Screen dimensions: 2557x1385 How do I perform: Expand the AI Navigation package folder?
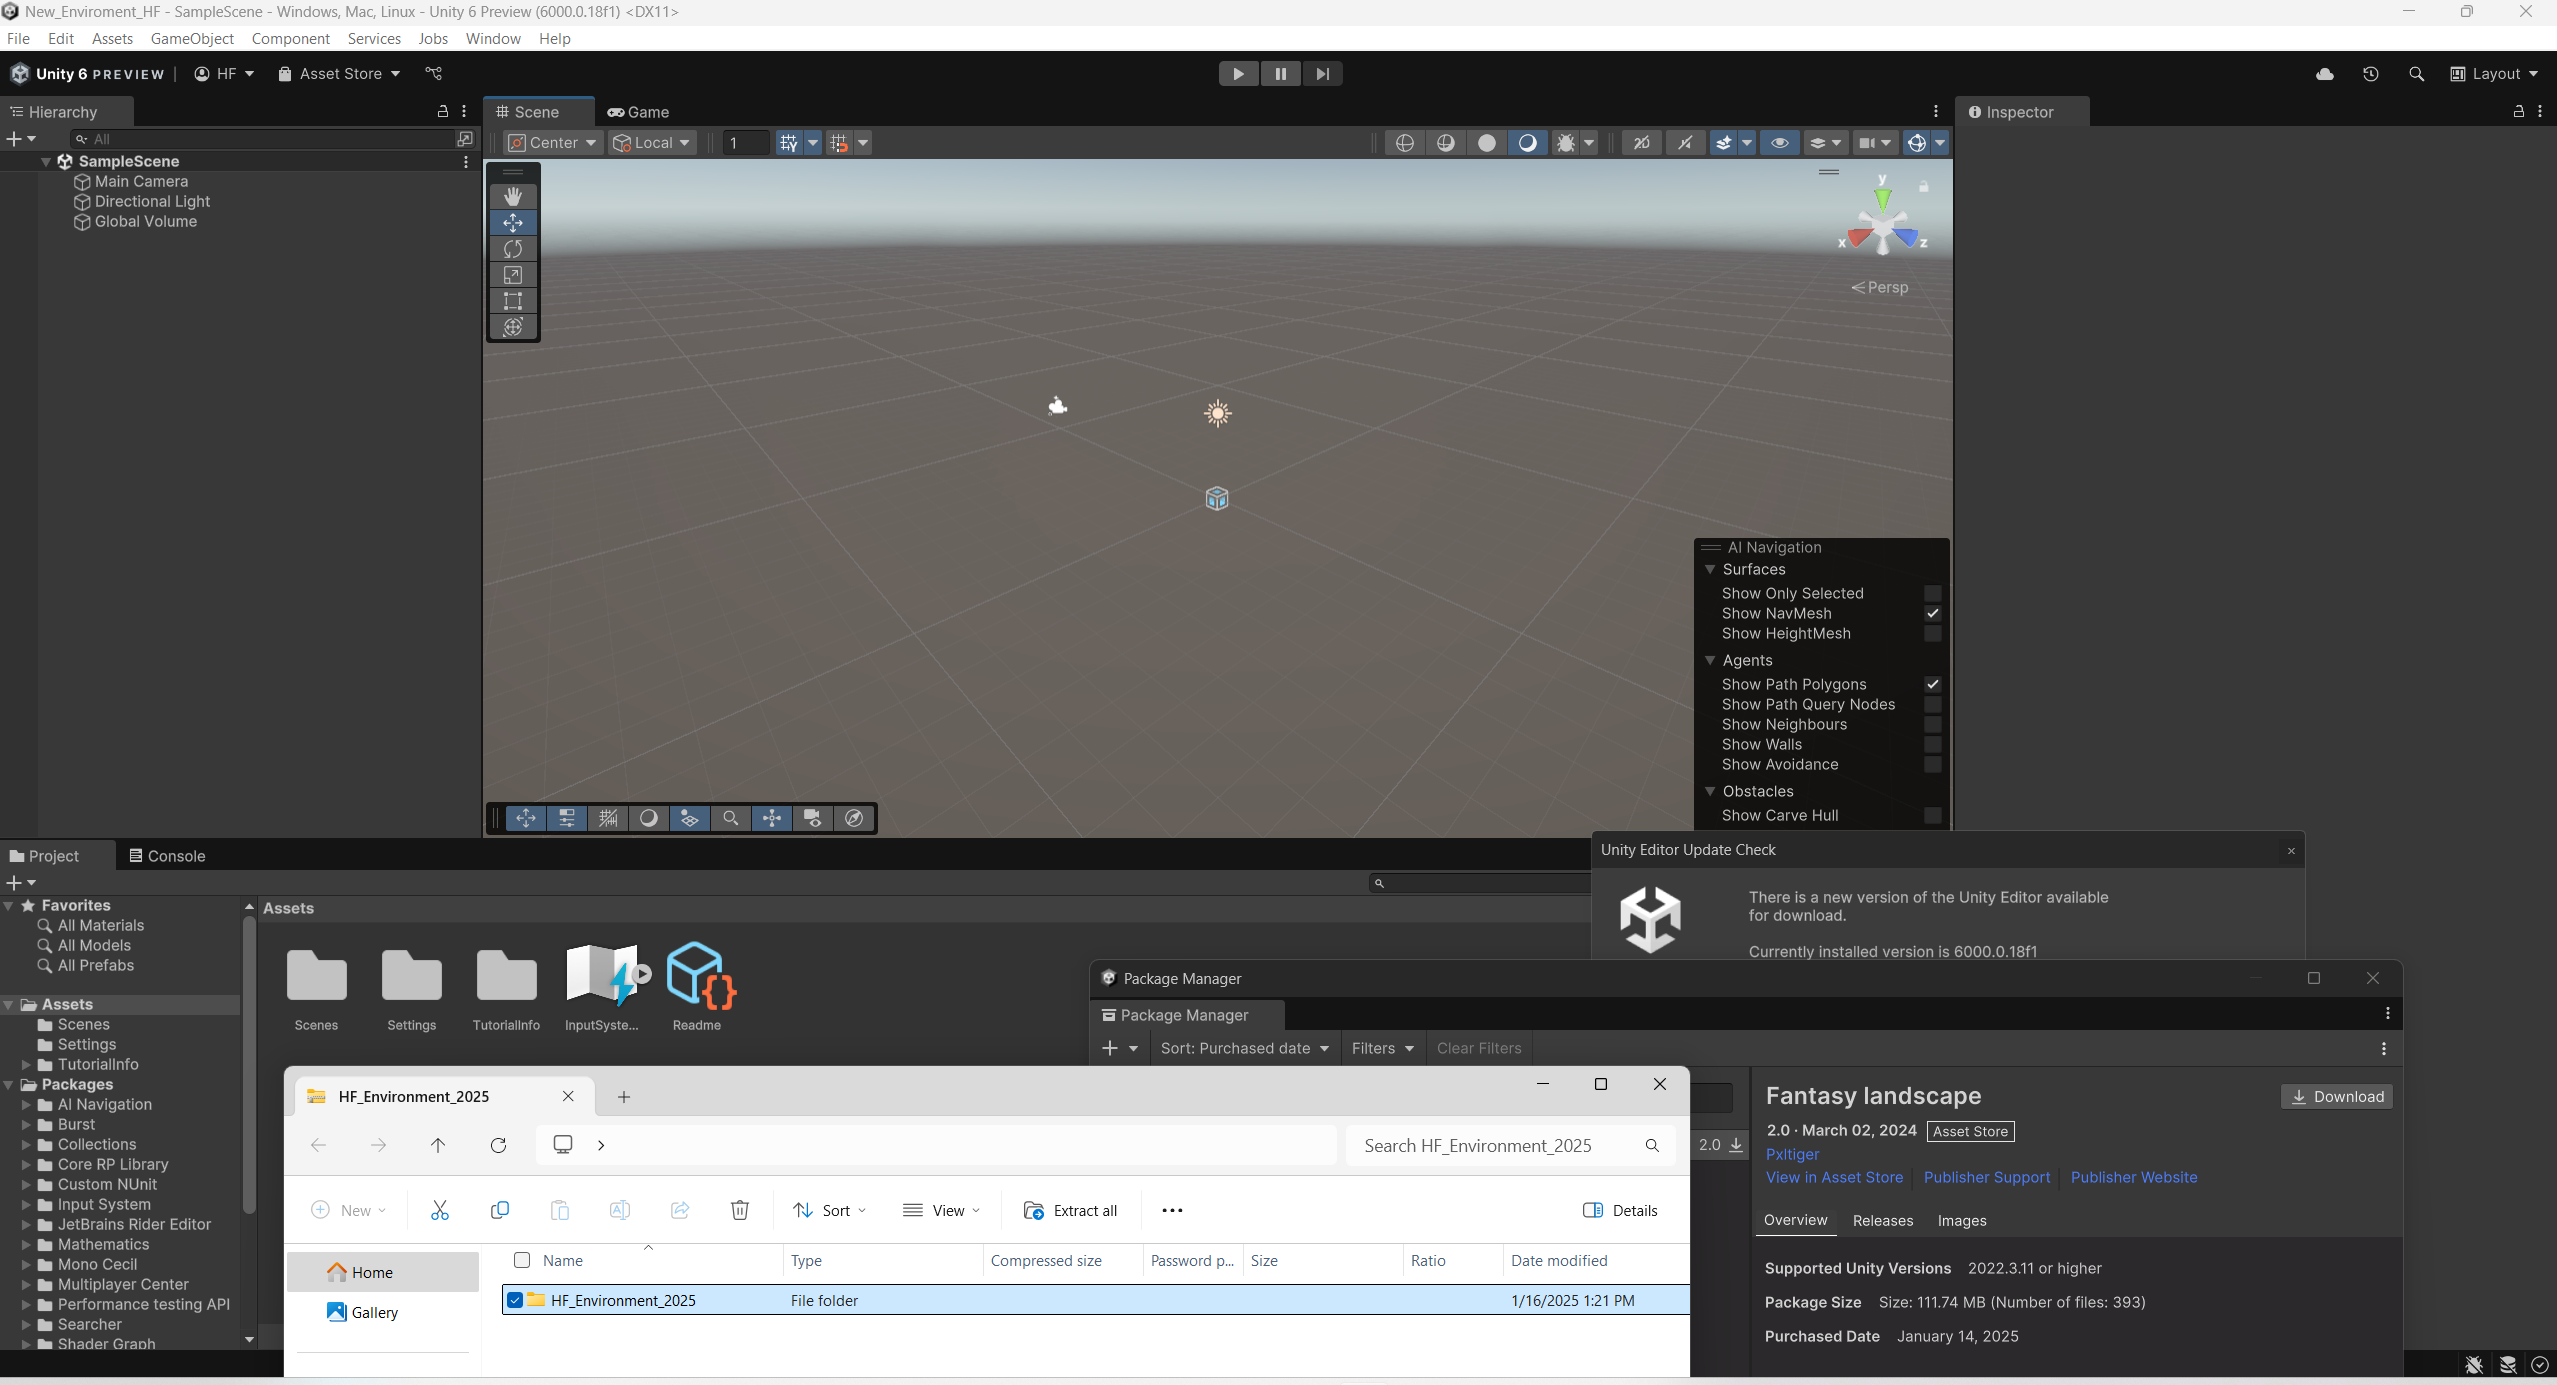click(27, 1105)
